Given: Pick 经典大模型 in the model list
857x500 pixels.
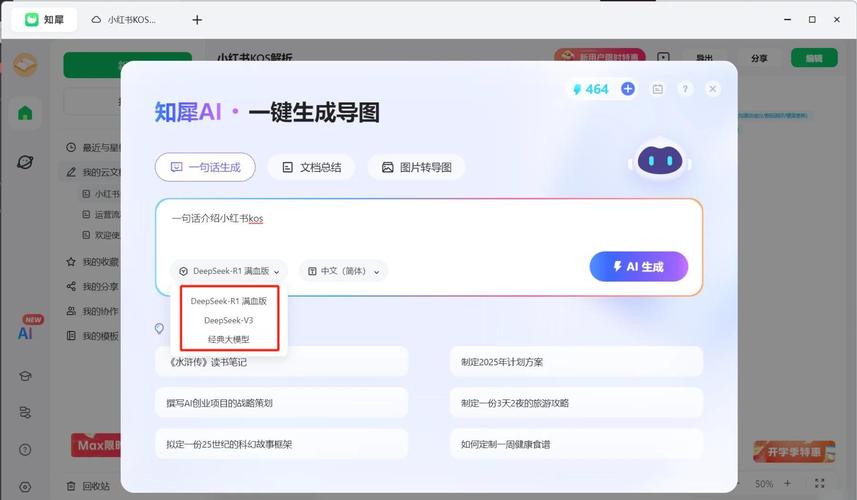Looking at the screenshot, I should [228, 339].
